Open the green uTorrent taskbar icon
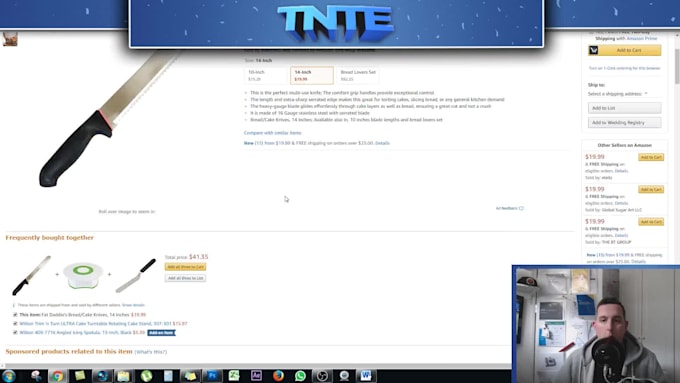Screen dimensions: 680x383 tap(146, 376)
